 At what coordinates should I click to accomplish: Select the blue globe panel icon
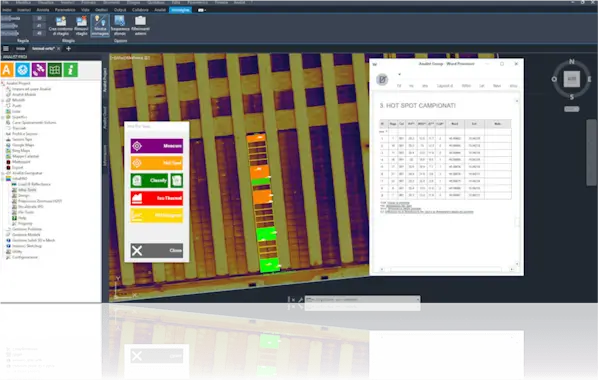click(x=23, y=70)
